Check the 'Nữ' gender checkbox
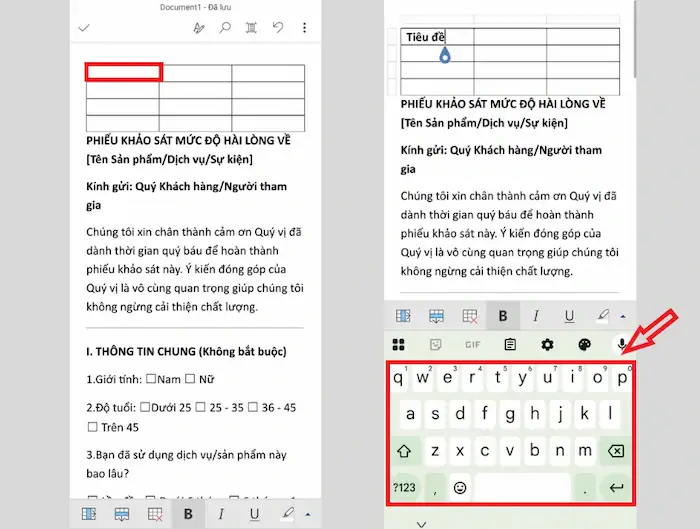The width and height of the screenshot is (700, 529). click(190, 379)
